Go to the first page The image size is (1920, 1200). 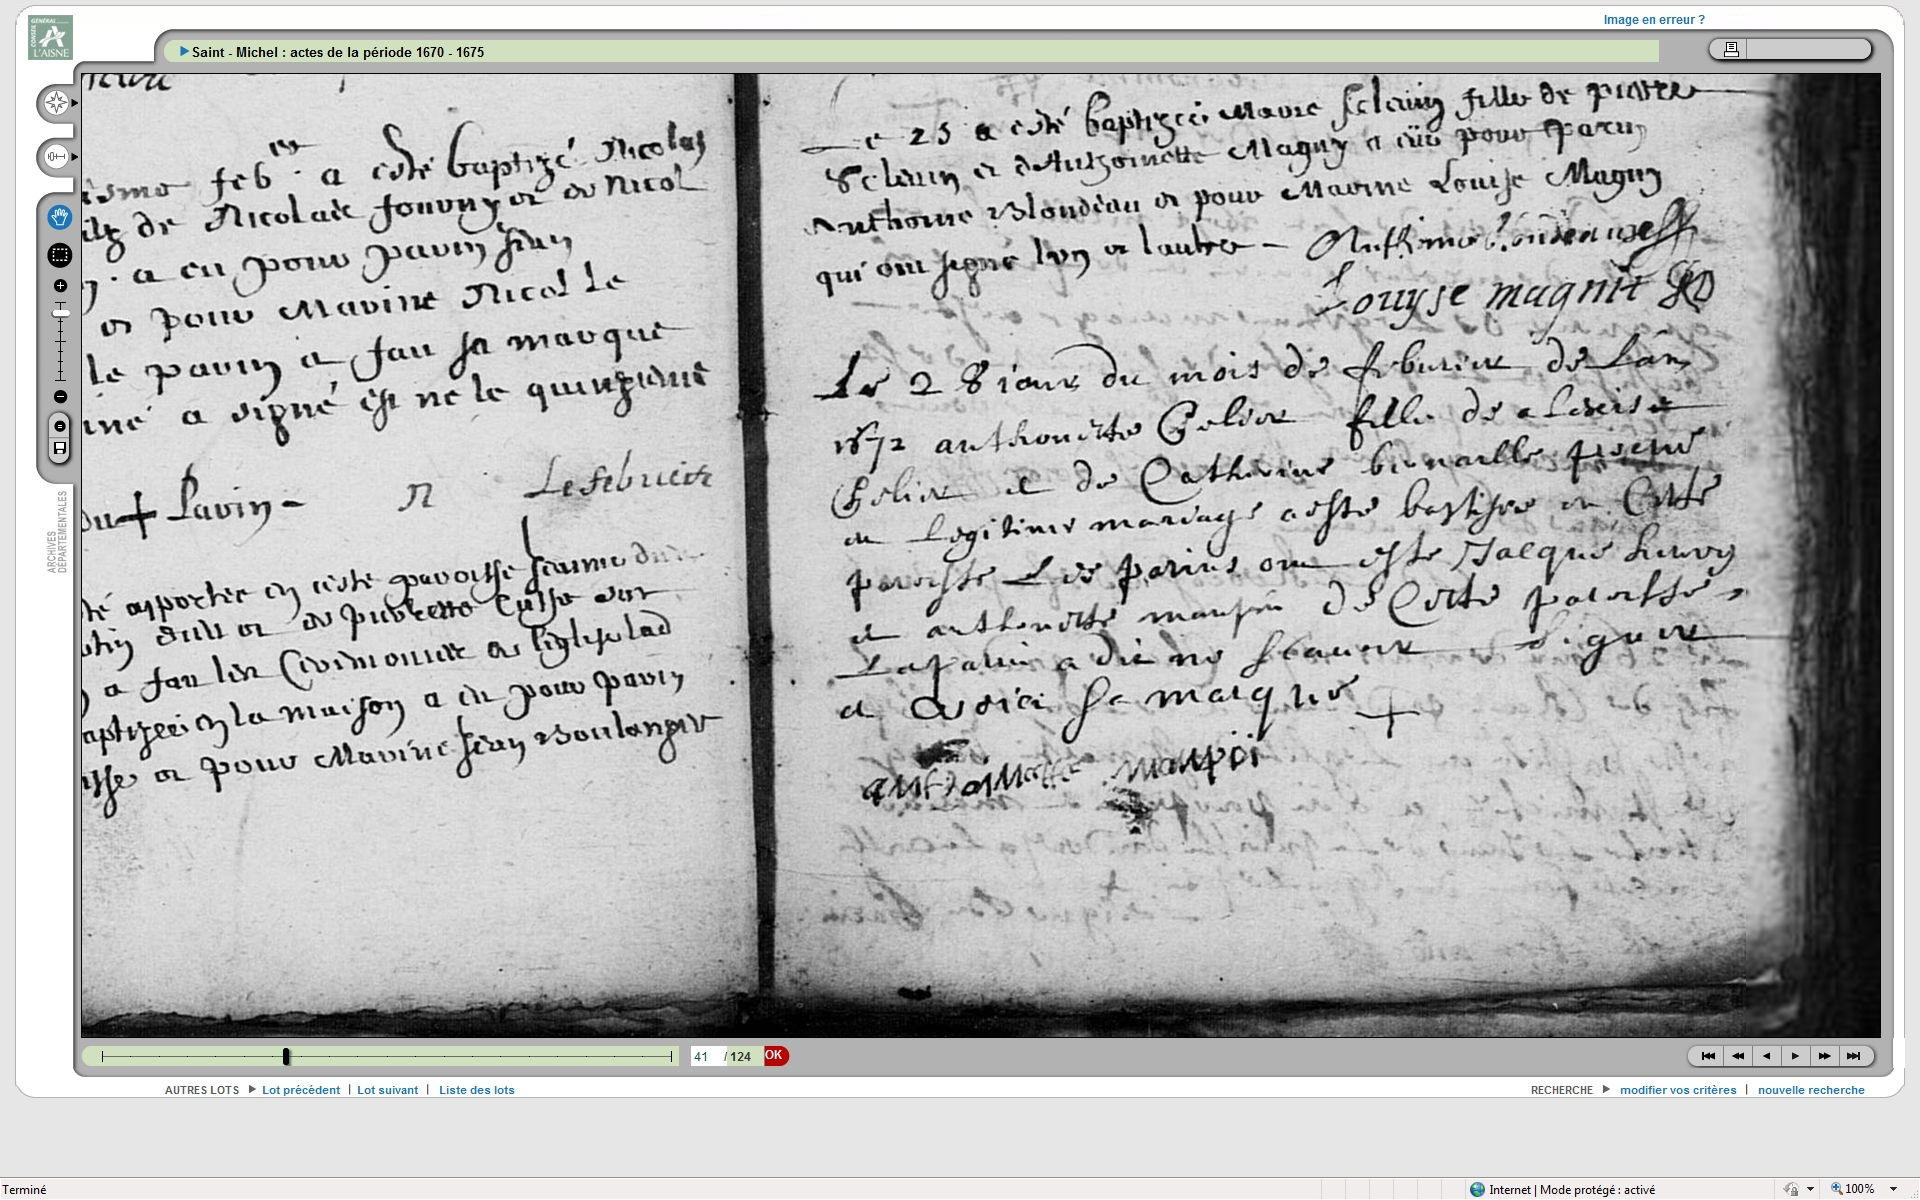point(1708,1056)
